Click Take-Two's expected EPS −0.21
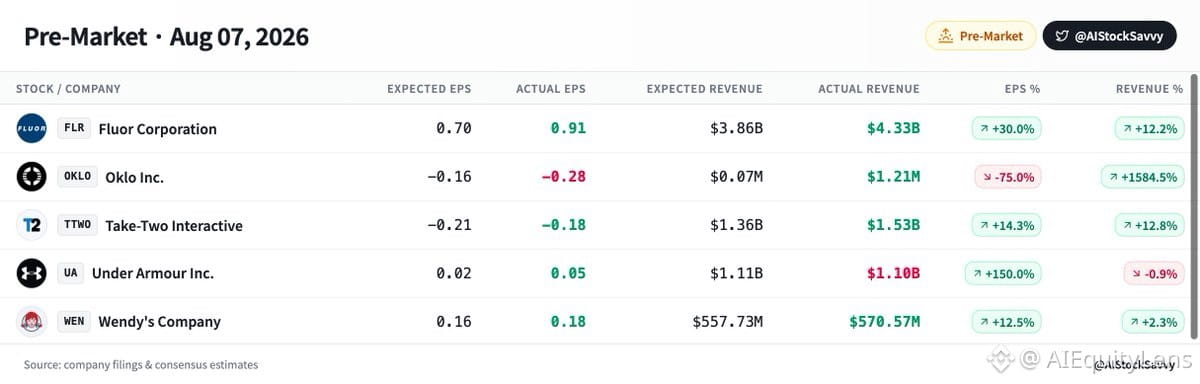The image size is (1200, 384). (449, 225)
